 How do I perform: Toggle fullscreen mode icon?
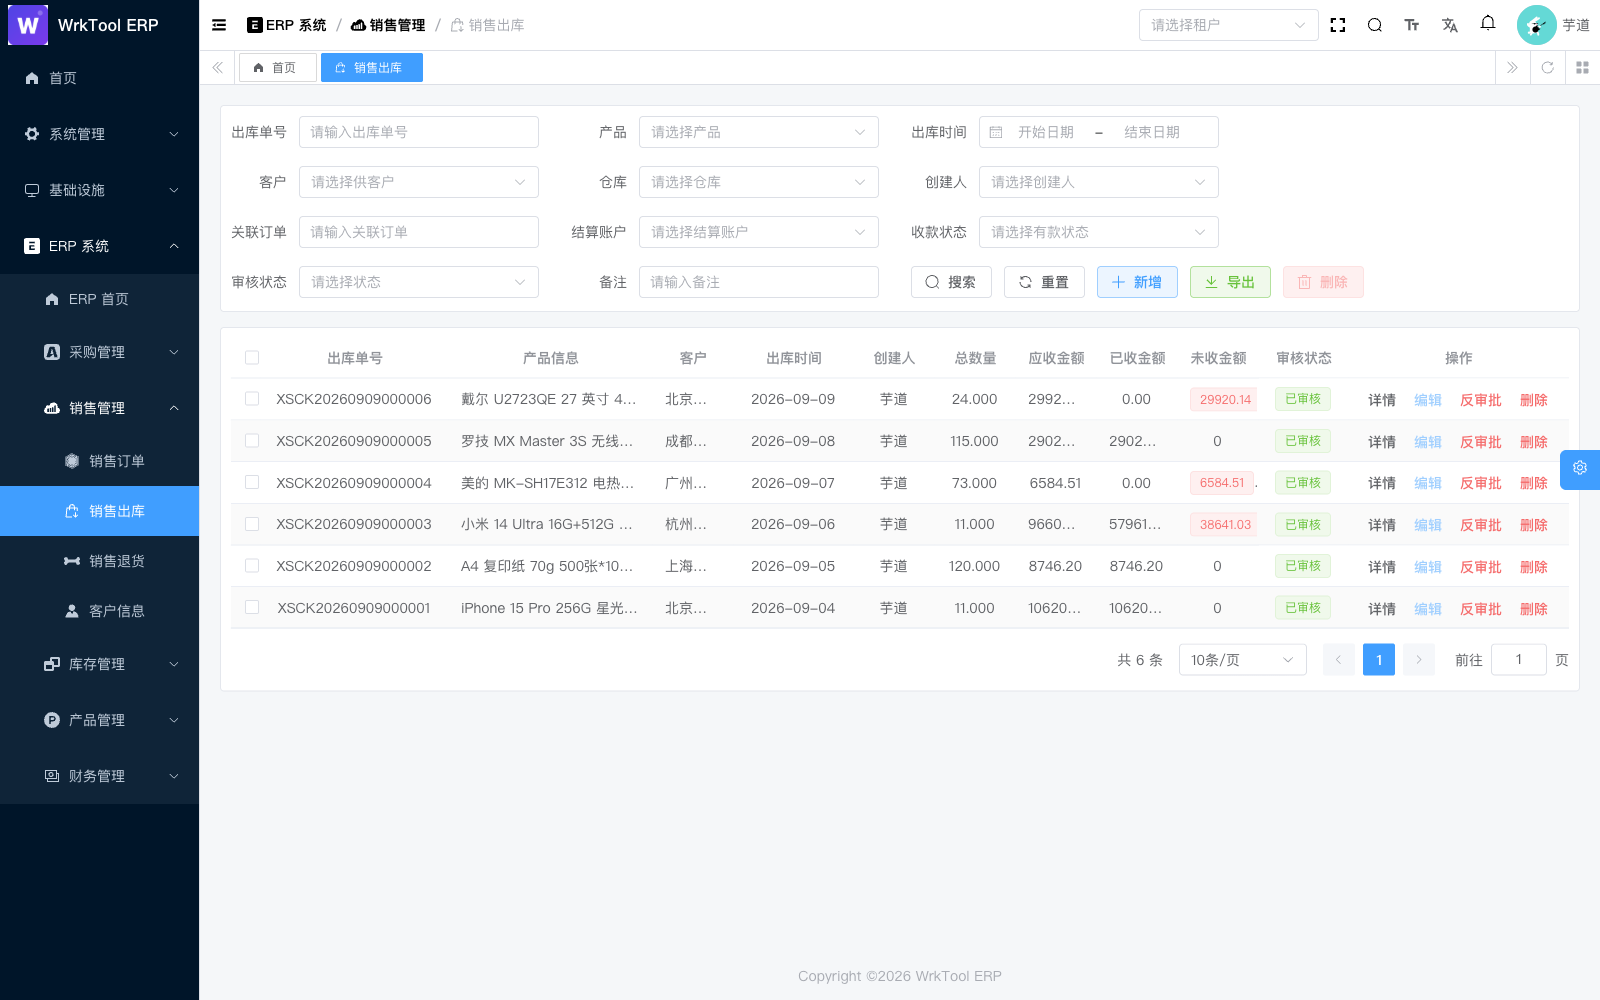(x=1338, y=25)
